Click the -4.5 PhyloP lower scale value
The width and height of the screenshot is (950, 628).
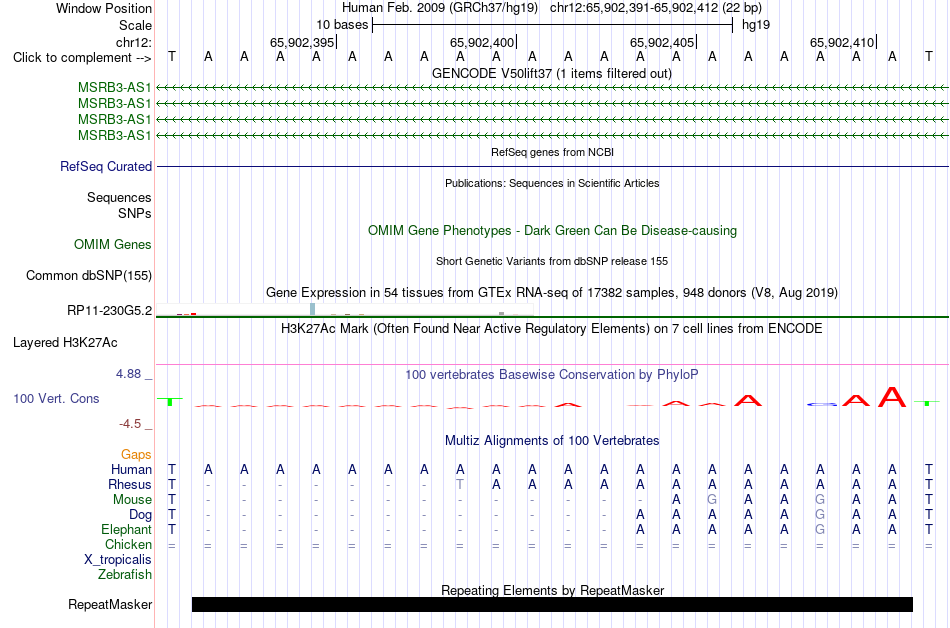coord(130,423)
